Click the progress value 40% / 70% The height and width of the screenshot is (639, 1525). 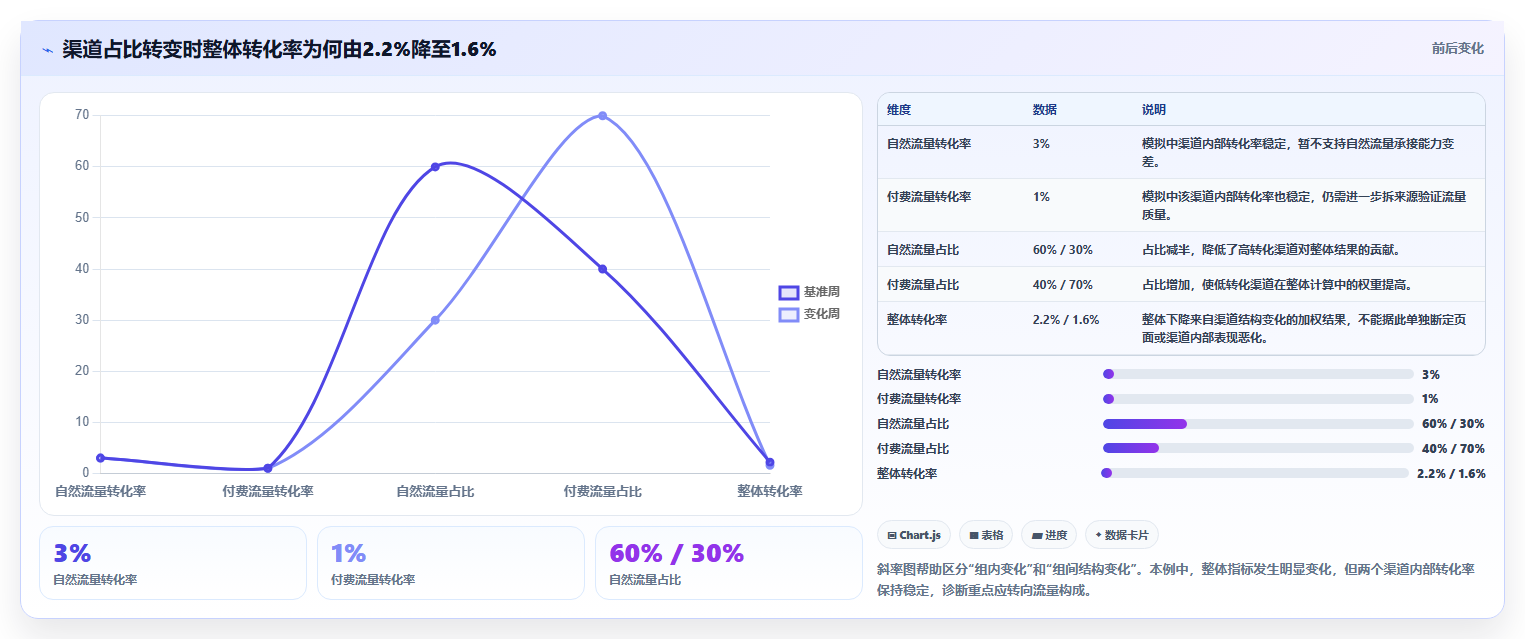[x=1453, y=449]
